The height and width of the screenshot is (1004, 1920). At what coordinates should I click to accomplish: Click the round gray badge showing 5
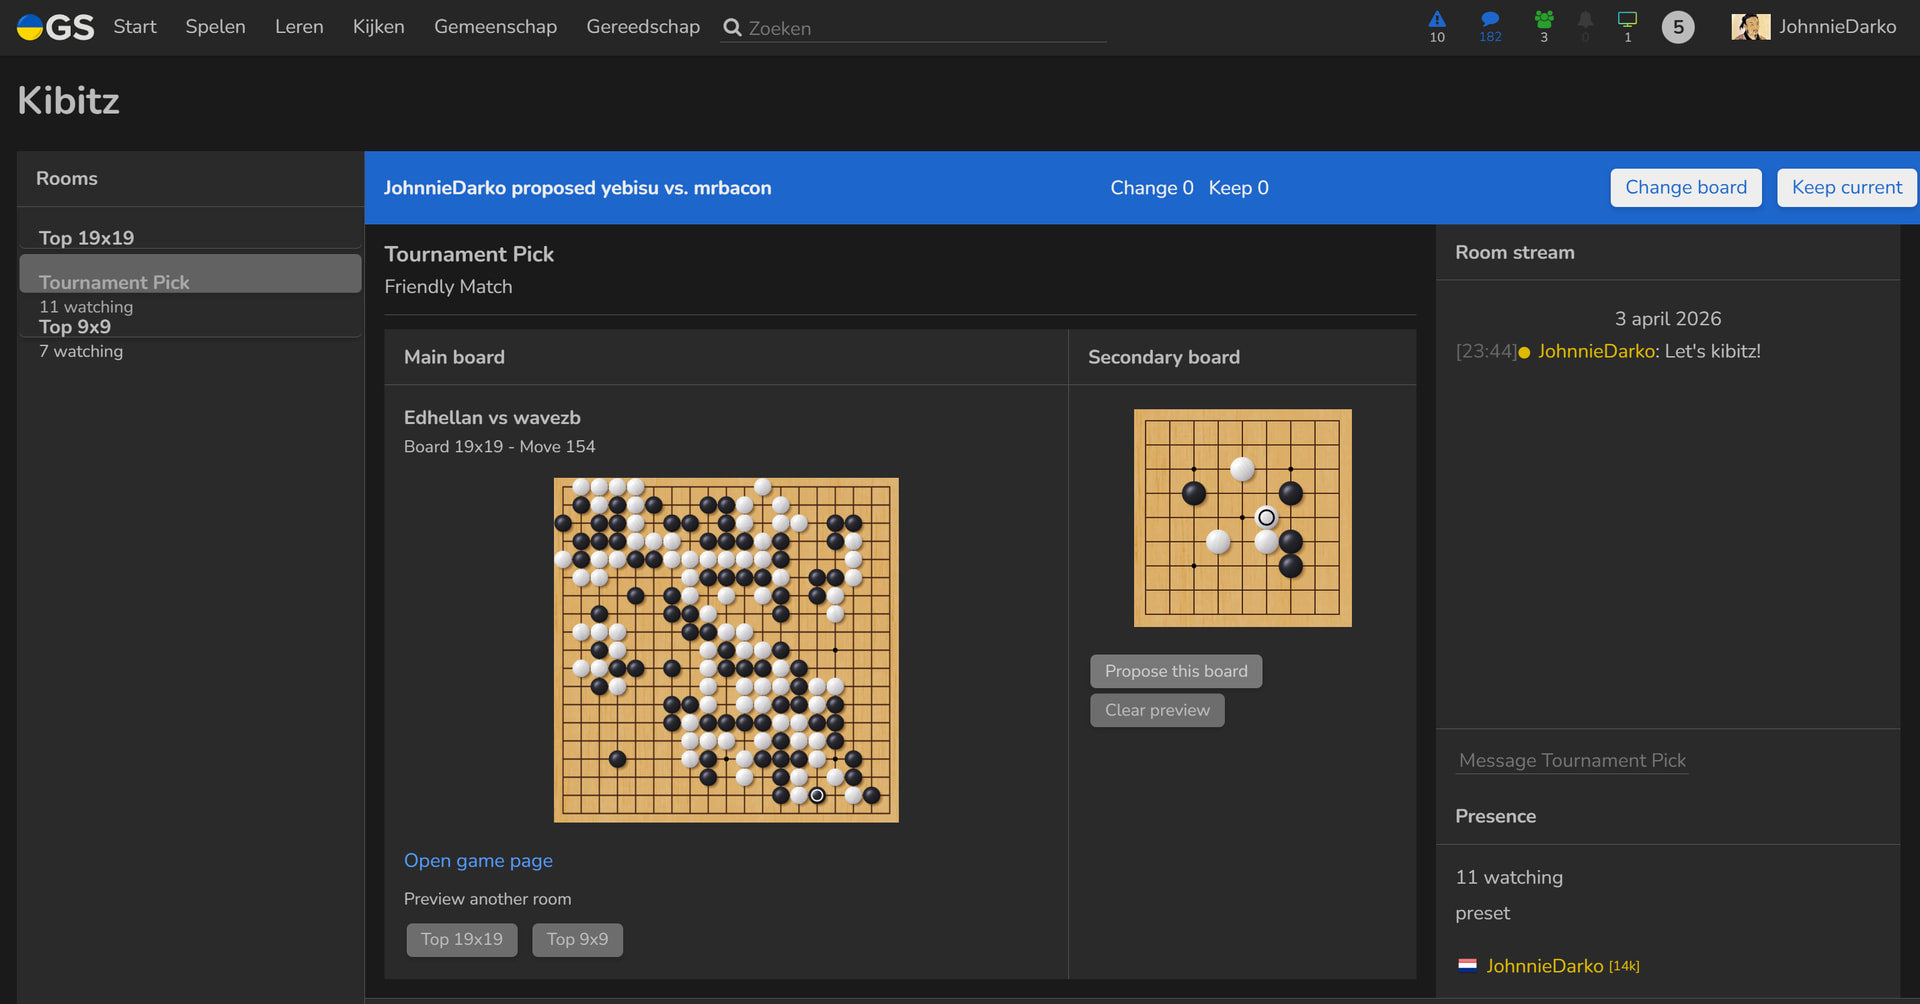(1678, 27)
